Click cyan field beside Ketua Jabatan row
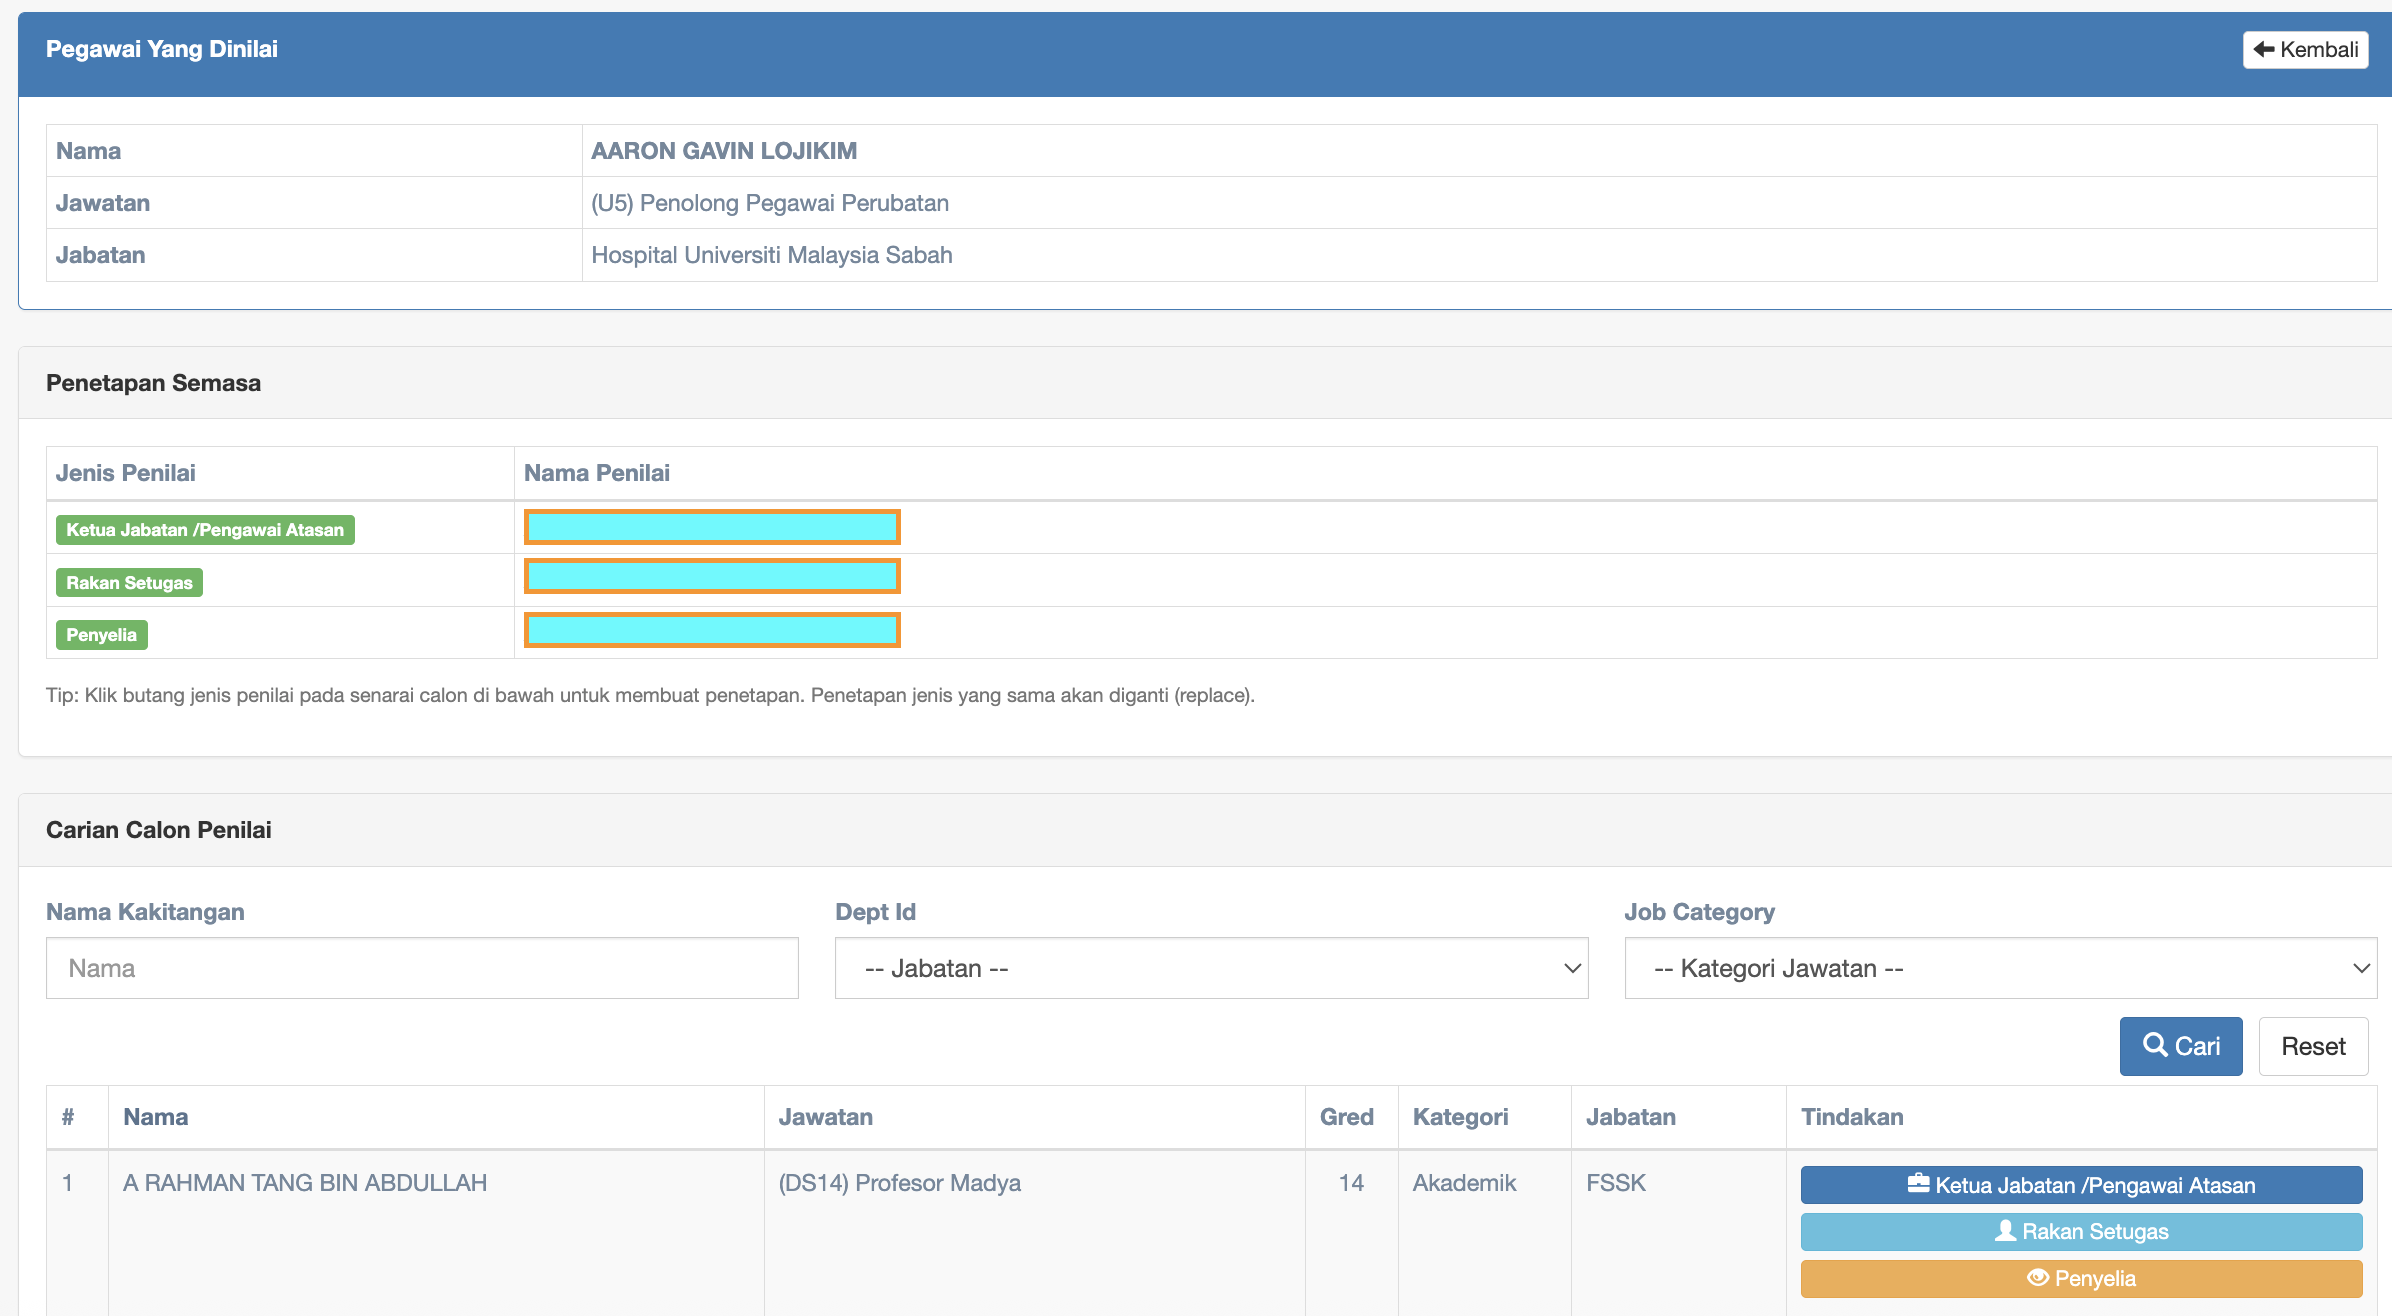The width and height of the screenshot is (2392, 1316). 712,527
